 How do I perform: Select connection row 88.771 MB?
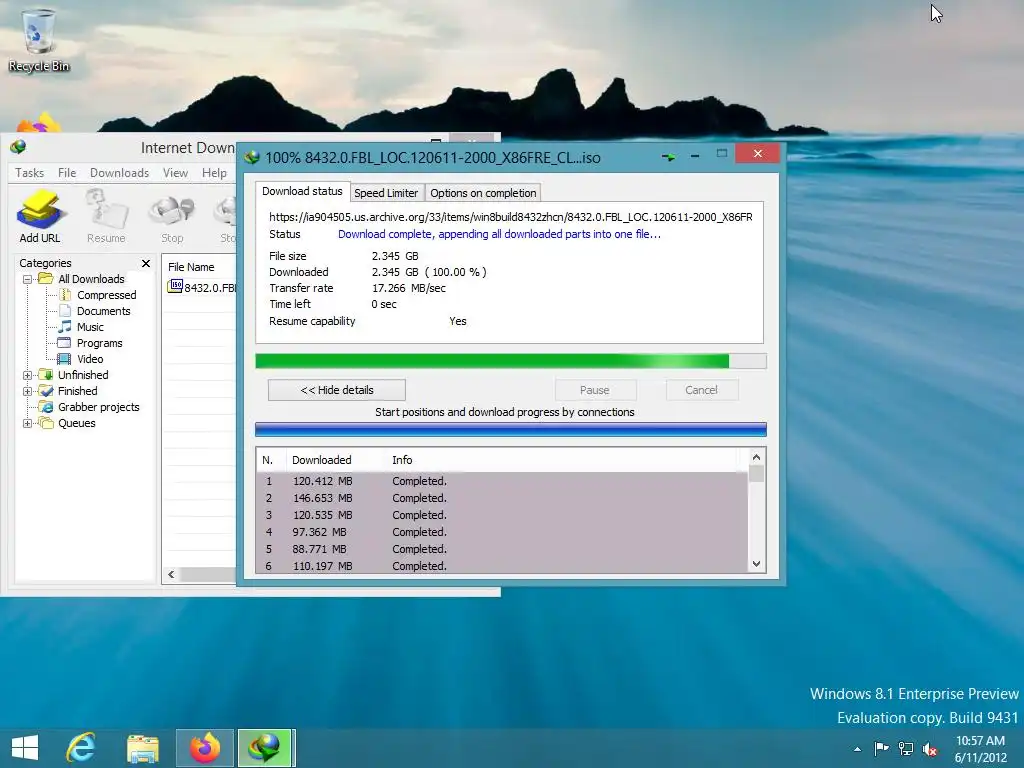click(x=502, y=549)
